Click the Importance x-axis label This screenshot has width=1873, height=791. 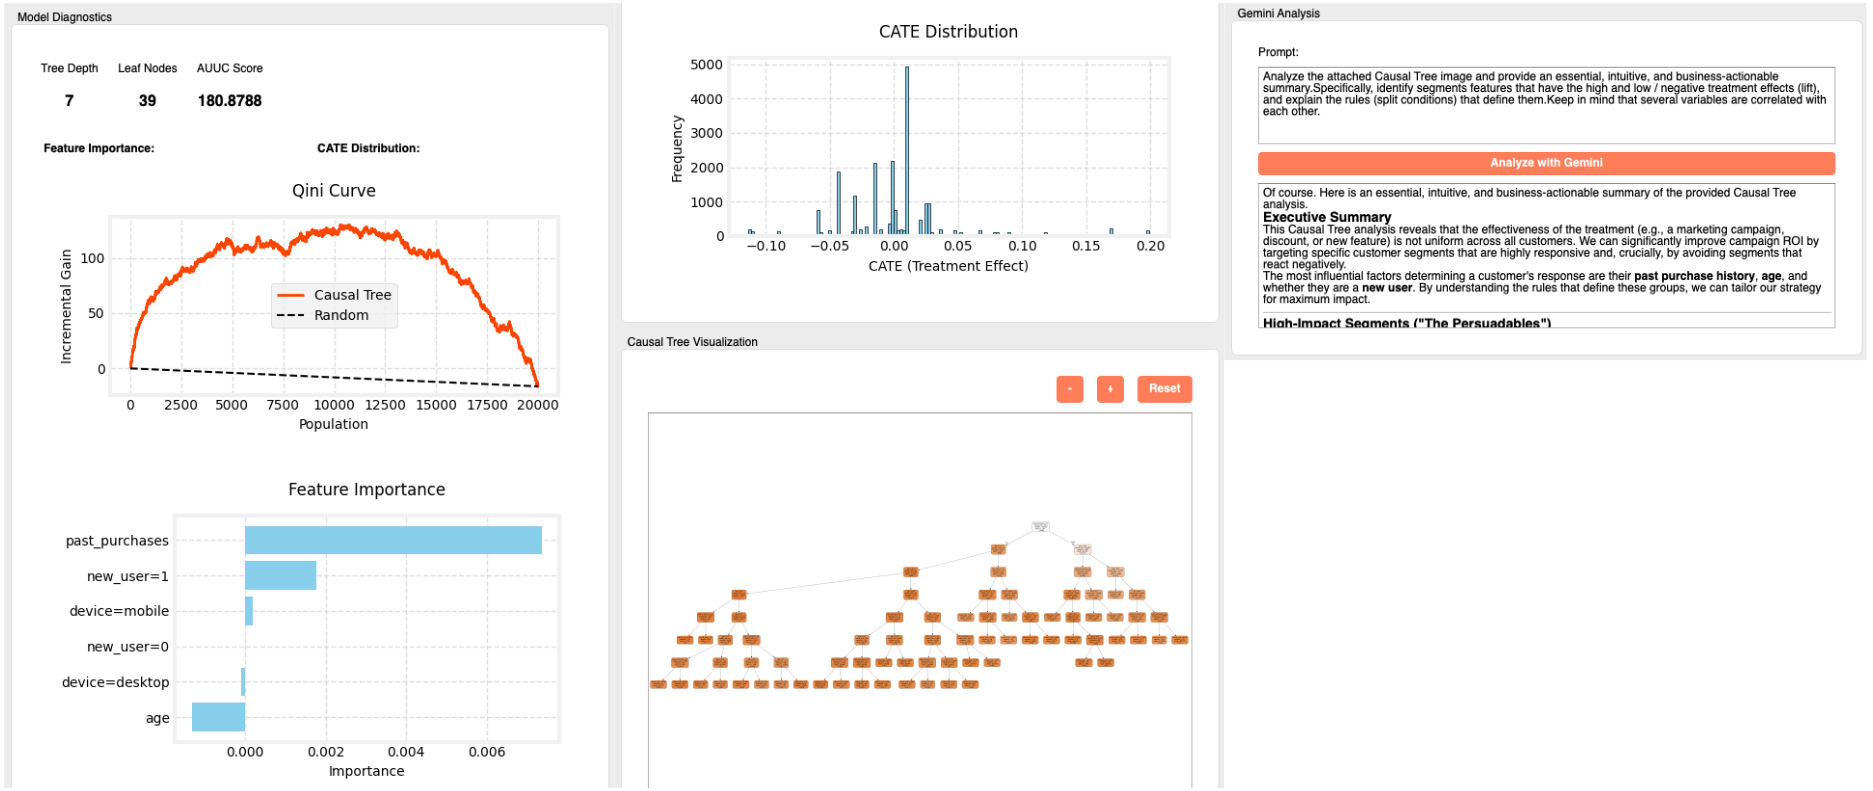(x=366, y=771)
